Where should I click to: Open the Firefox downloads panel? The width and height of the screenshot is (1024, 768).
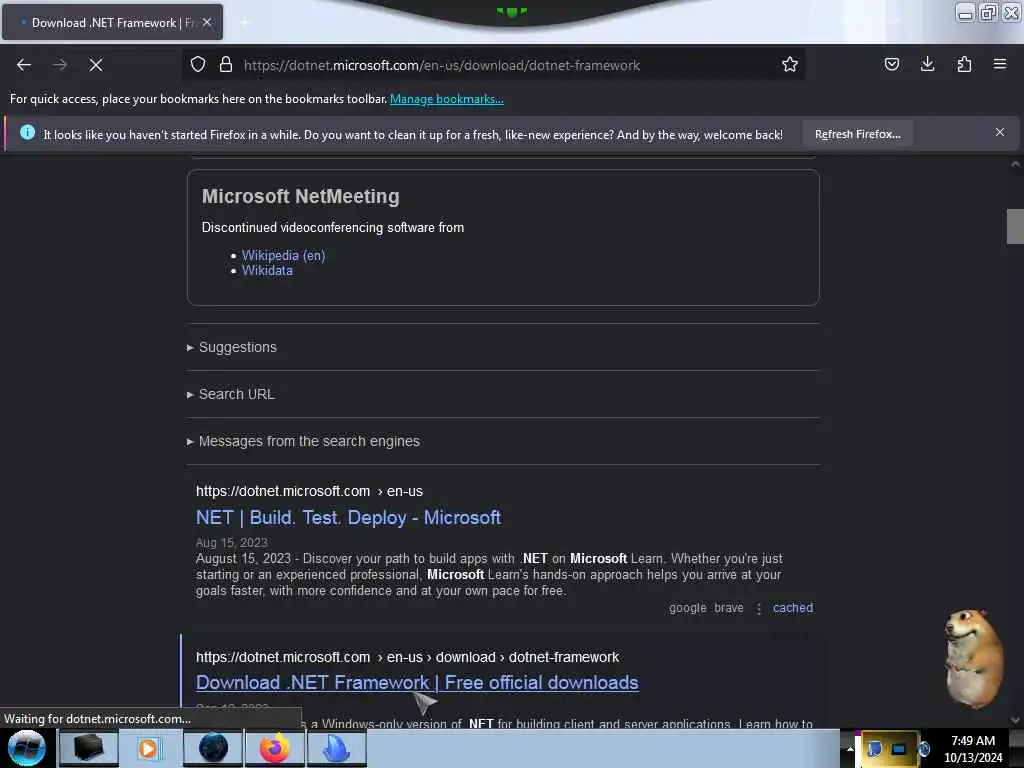[927, 64]
